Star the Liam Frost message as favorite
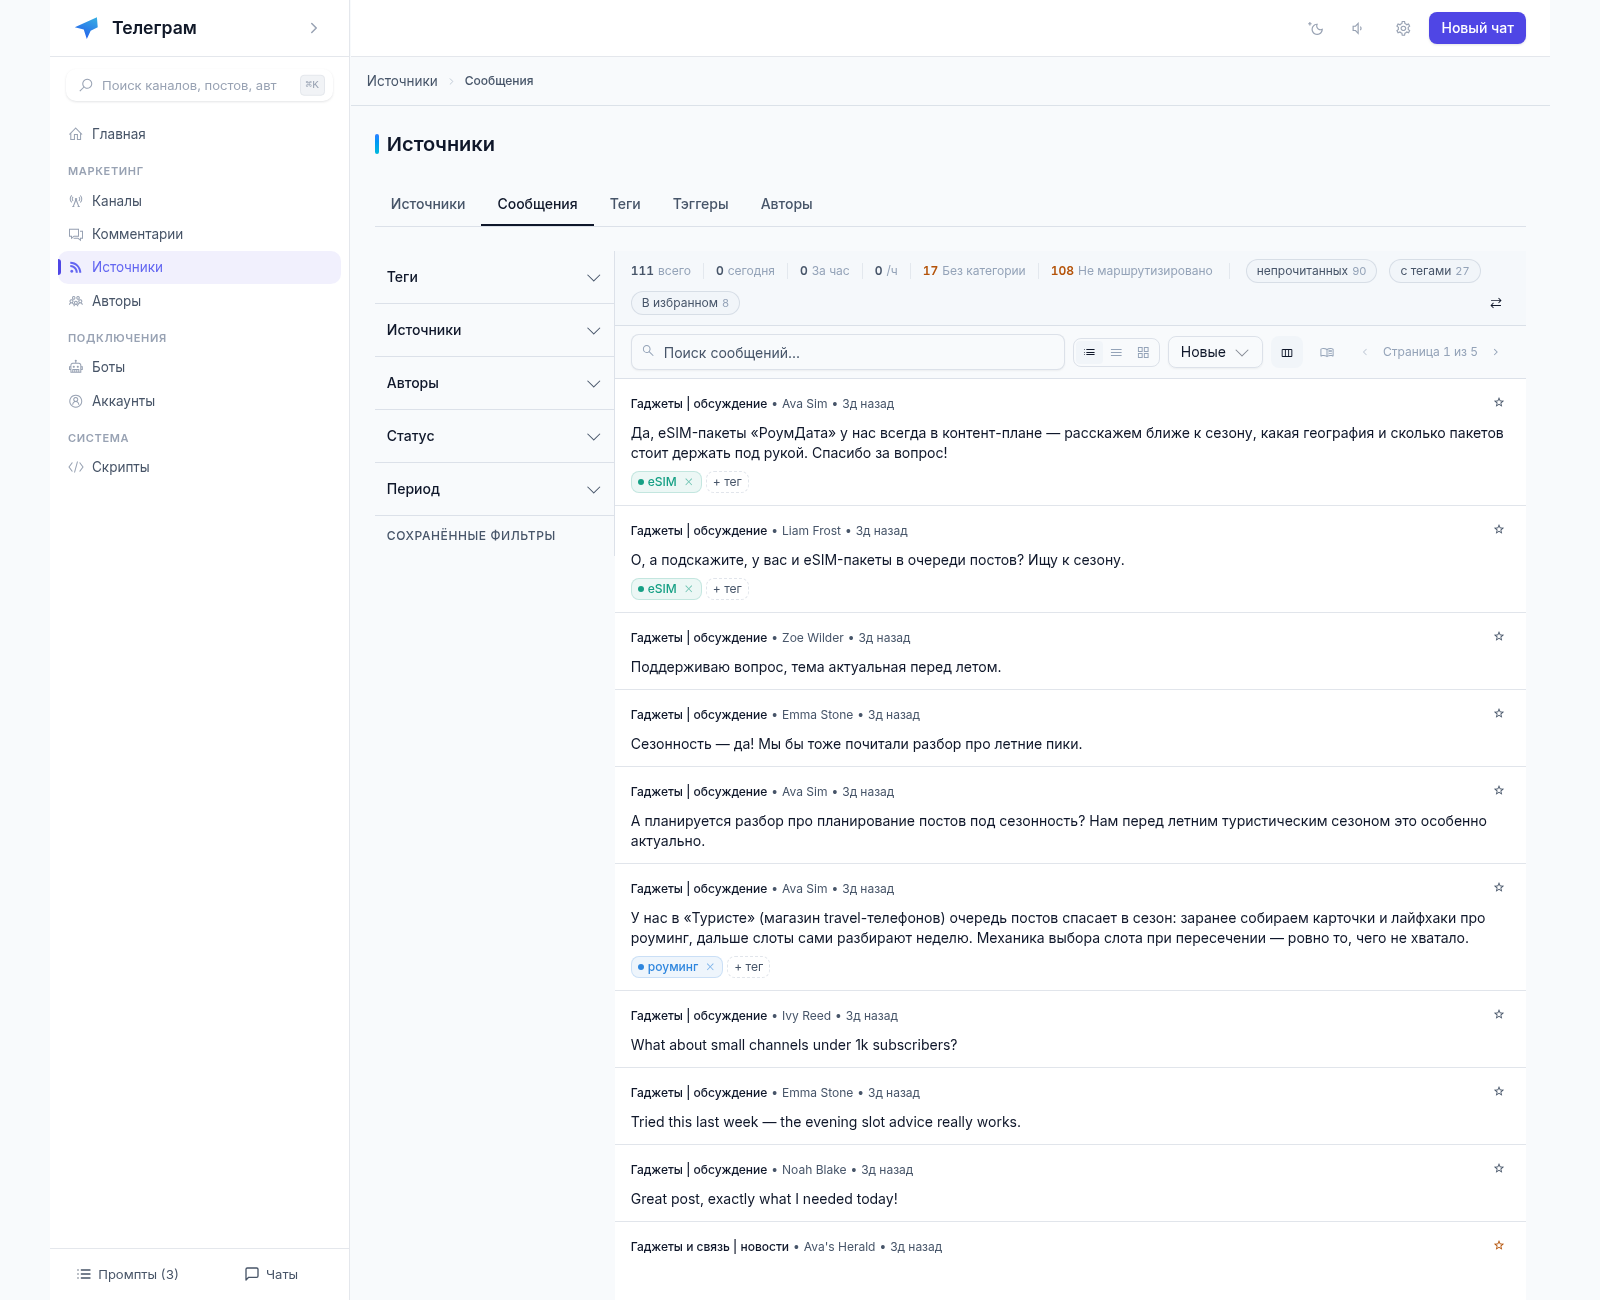Screen dimensions: 1600x1300 pyautogui.click(x=1499, y=529)
